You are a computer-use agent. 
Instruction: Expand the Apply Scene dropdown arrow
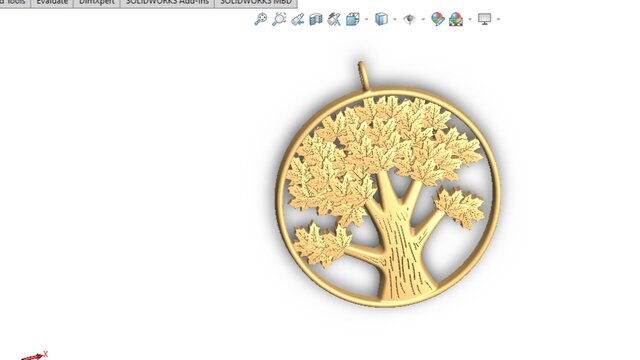(470, 19)
